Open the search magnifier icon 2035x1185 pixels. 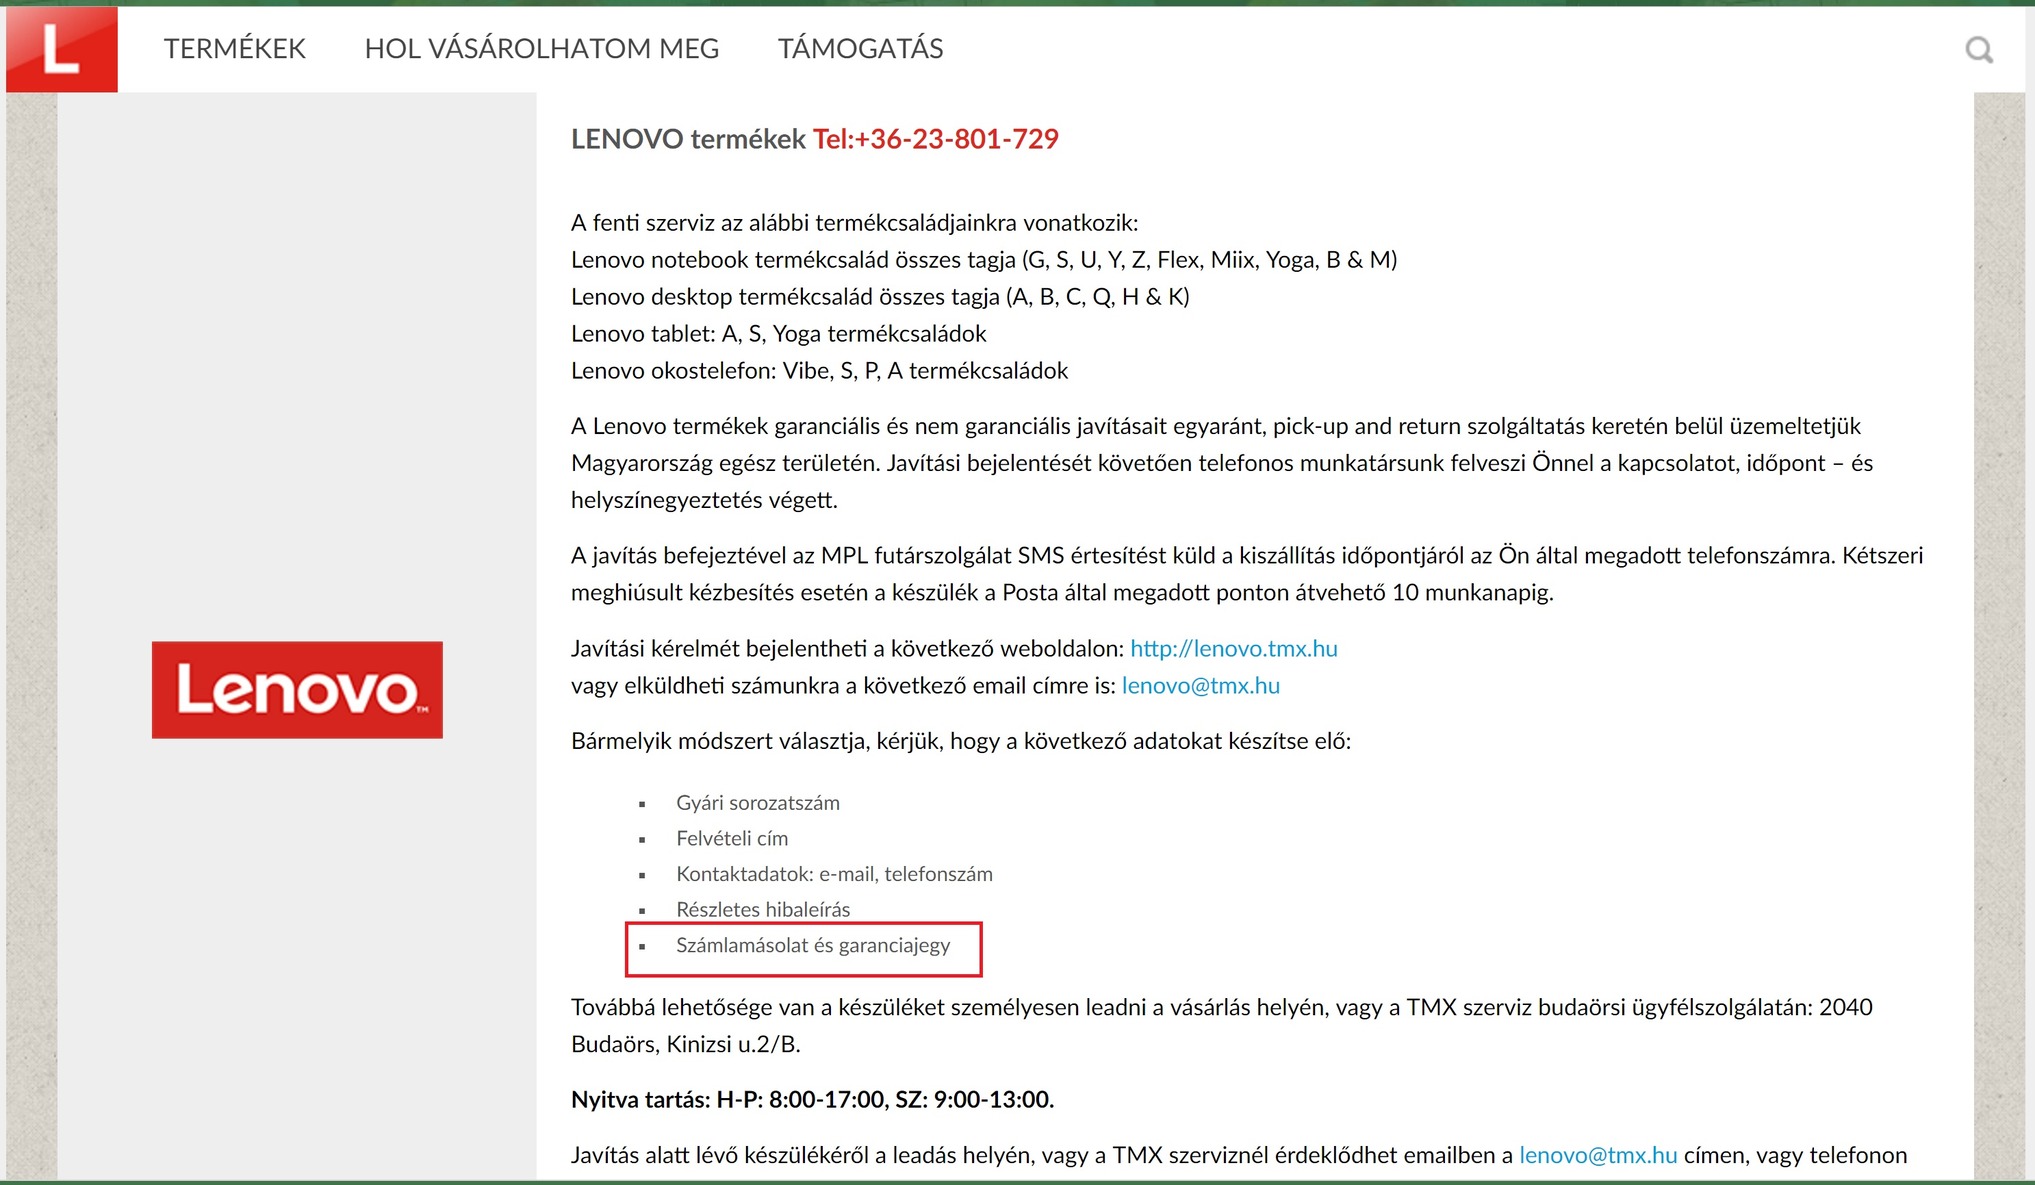coord(1979,49)
